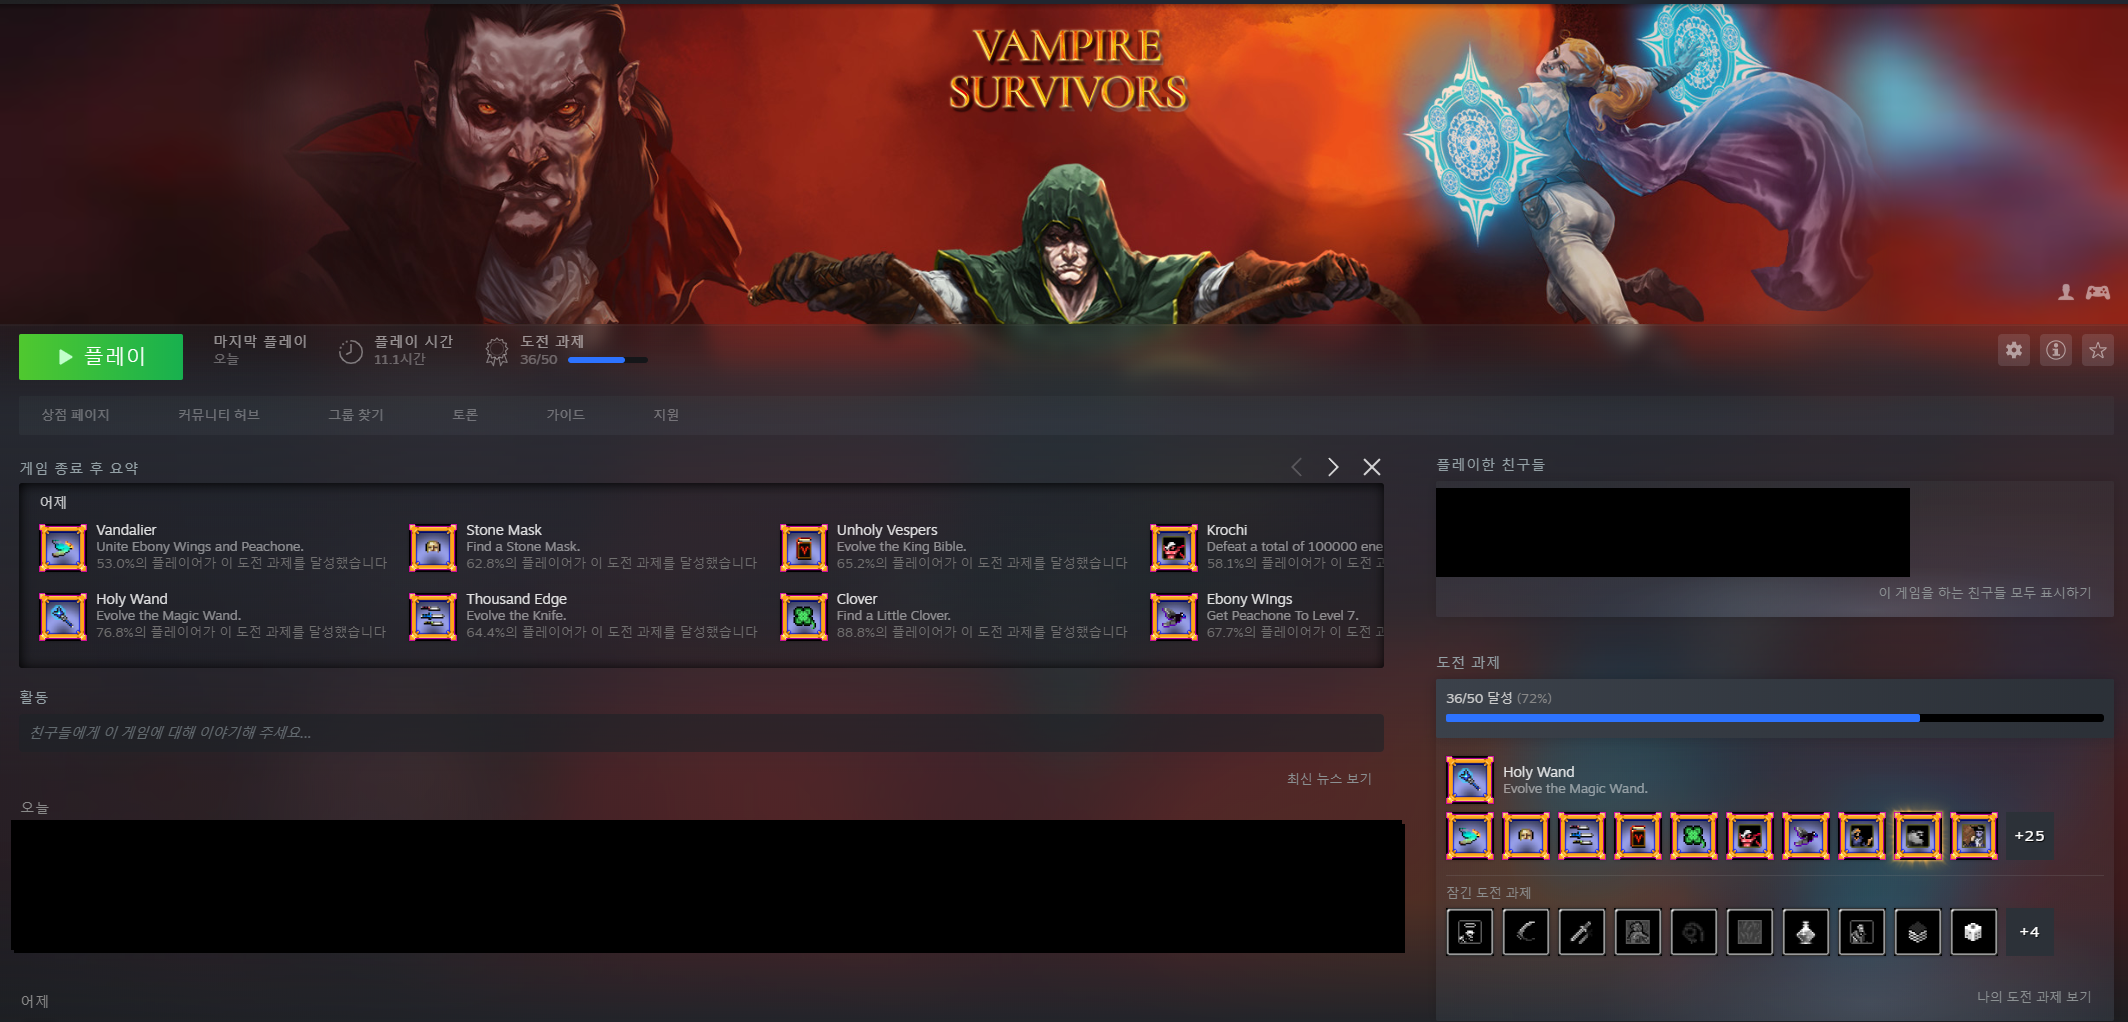
Task: Click the 플레이 시간 clock icon
Action: pyautogui.click(x=350, y=351)
